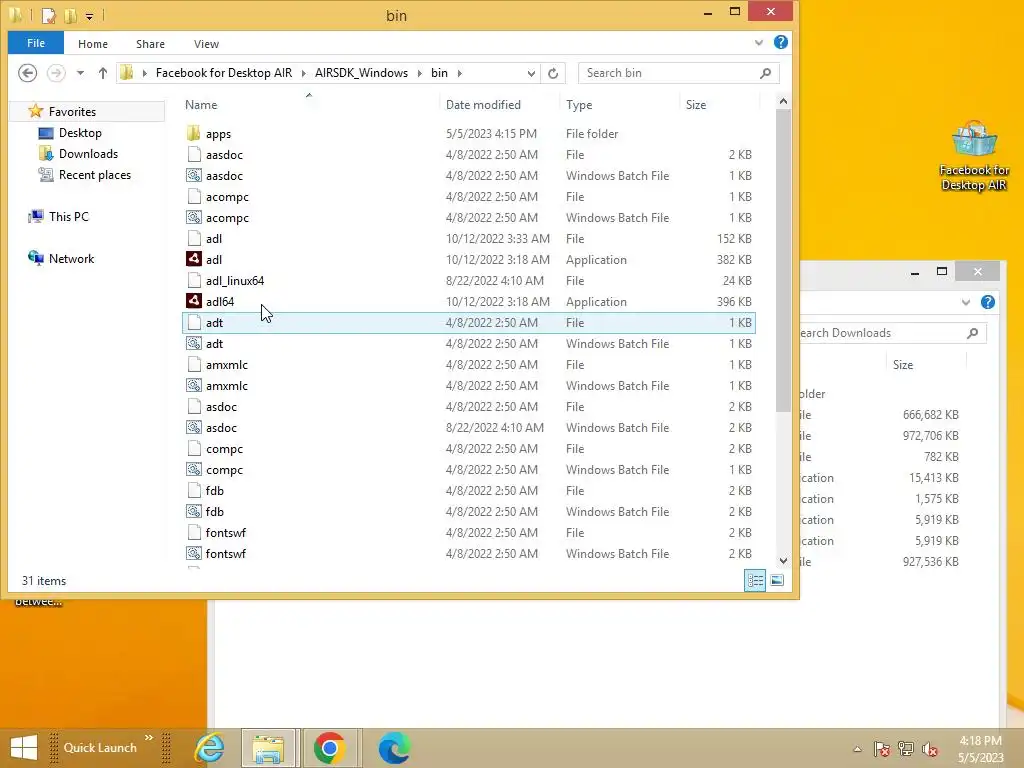Open Customize Quick Access Toolbar dropdown
The width and height of the screenshot is (1024, 768).
point(89,16)
